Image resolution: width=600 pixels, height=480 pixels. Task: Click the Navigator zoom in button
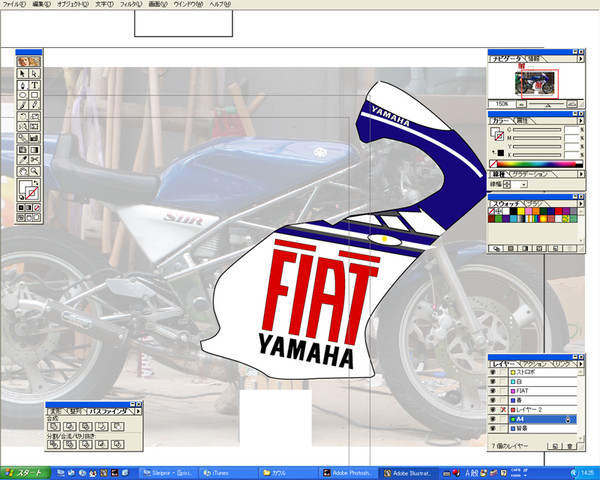pos(572,104)
